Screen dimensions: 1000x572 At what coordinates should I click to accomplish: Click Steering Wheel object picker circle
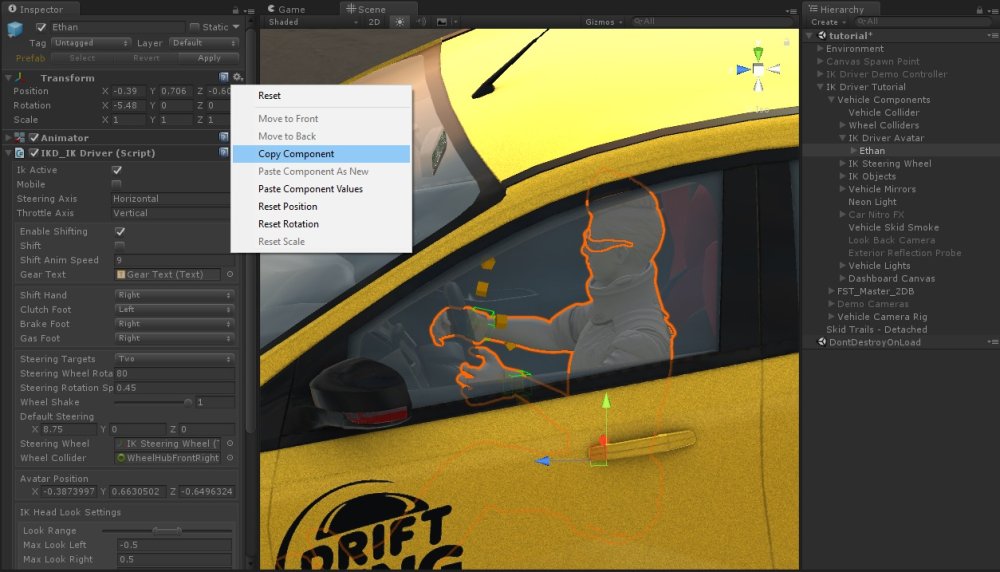coord(230,443)
